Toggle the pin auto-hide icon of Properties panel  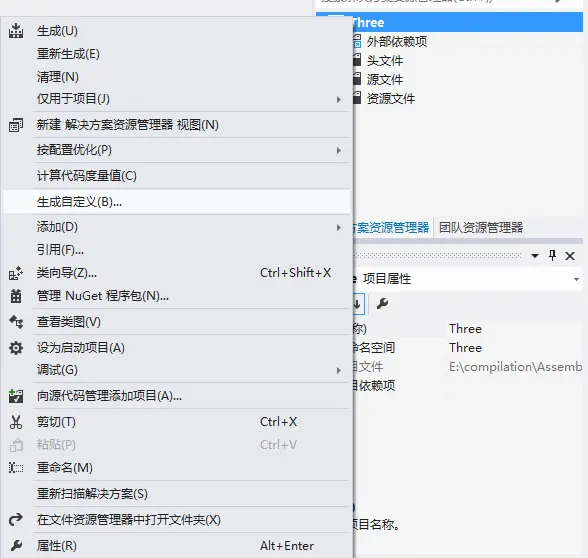552,256
